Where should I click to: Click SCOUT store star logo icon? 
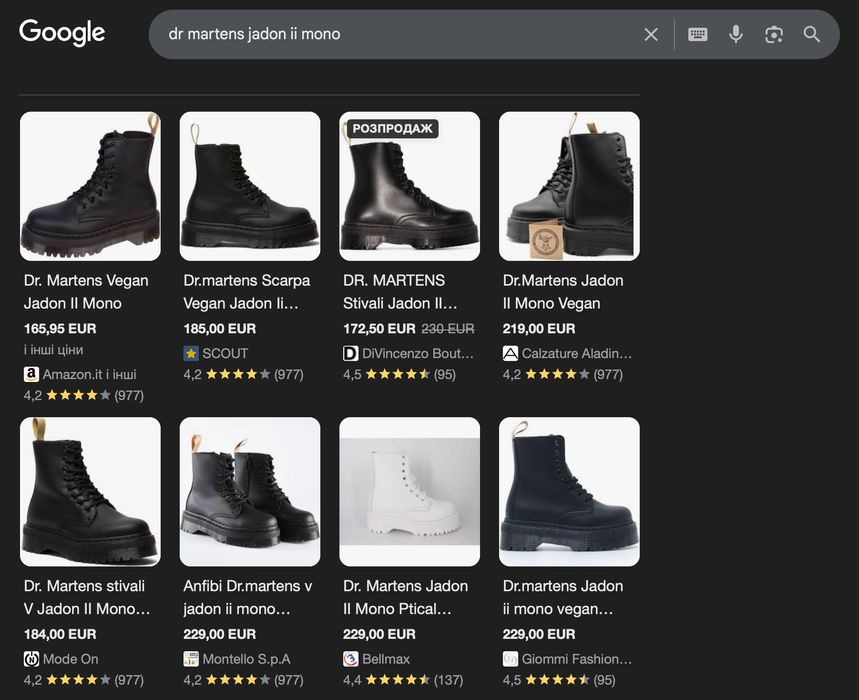(191, 353)
